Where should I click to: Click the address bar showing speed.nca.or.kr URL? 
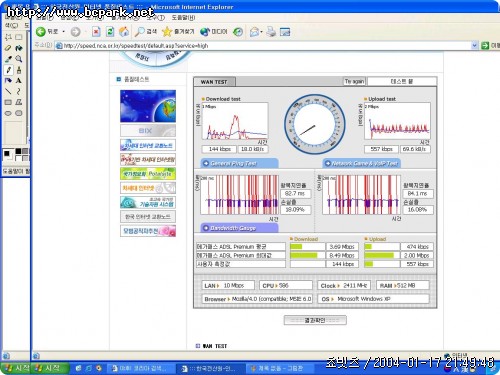(263, 46)
